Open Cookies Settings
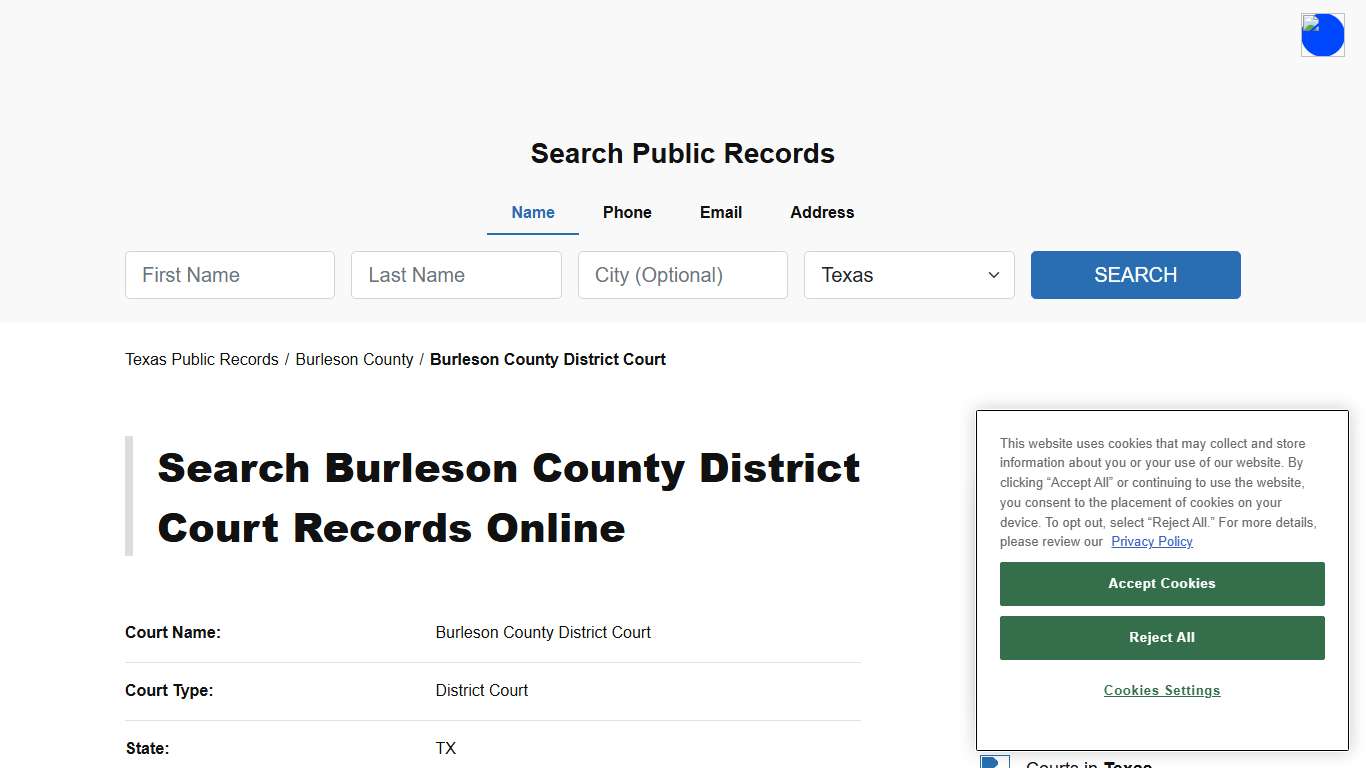 point(1161,690)
